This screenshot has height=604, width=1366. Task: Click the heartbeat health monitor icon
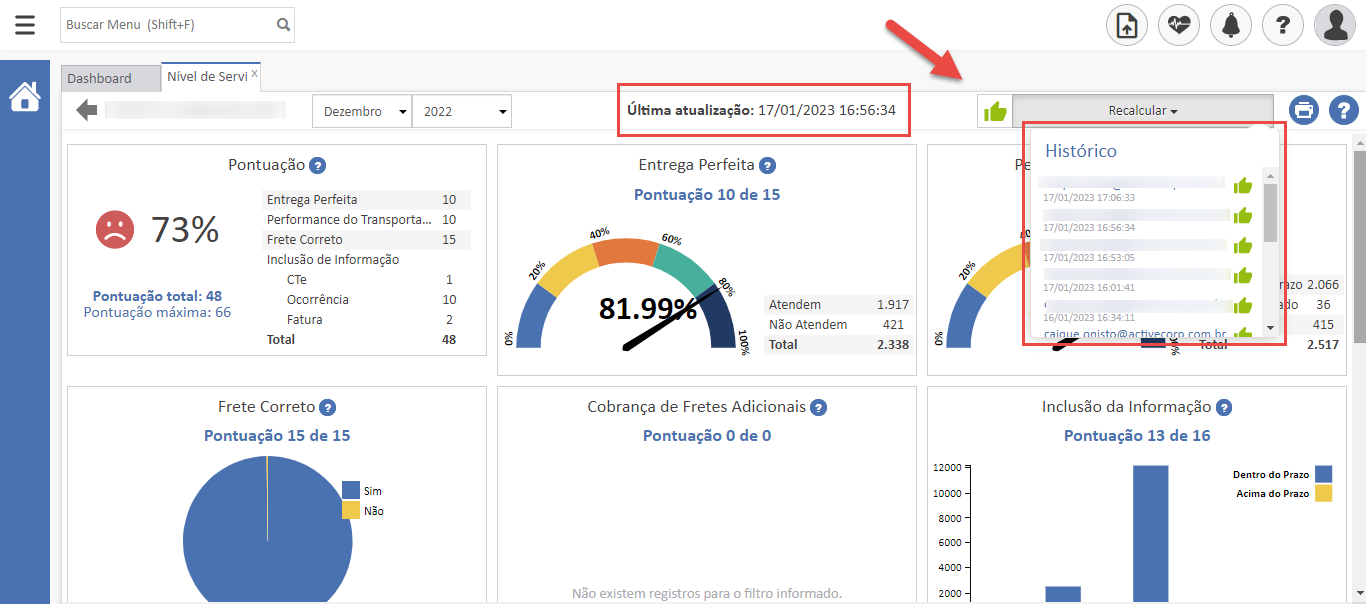(1179, 25)
